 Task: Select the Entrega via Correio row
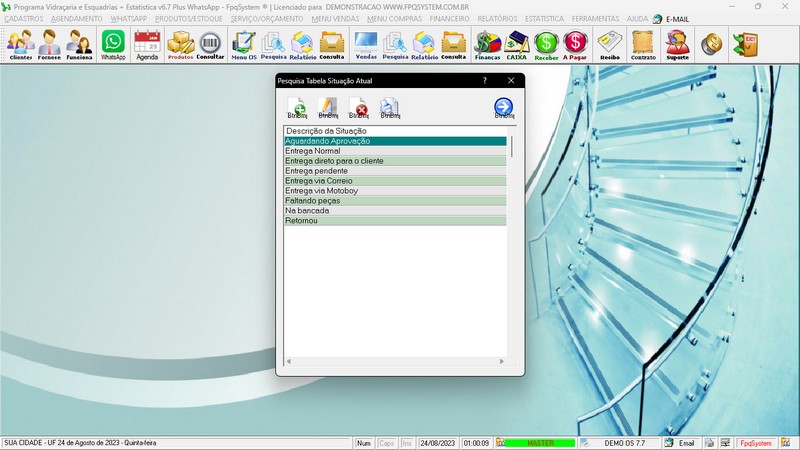(395, 181)
